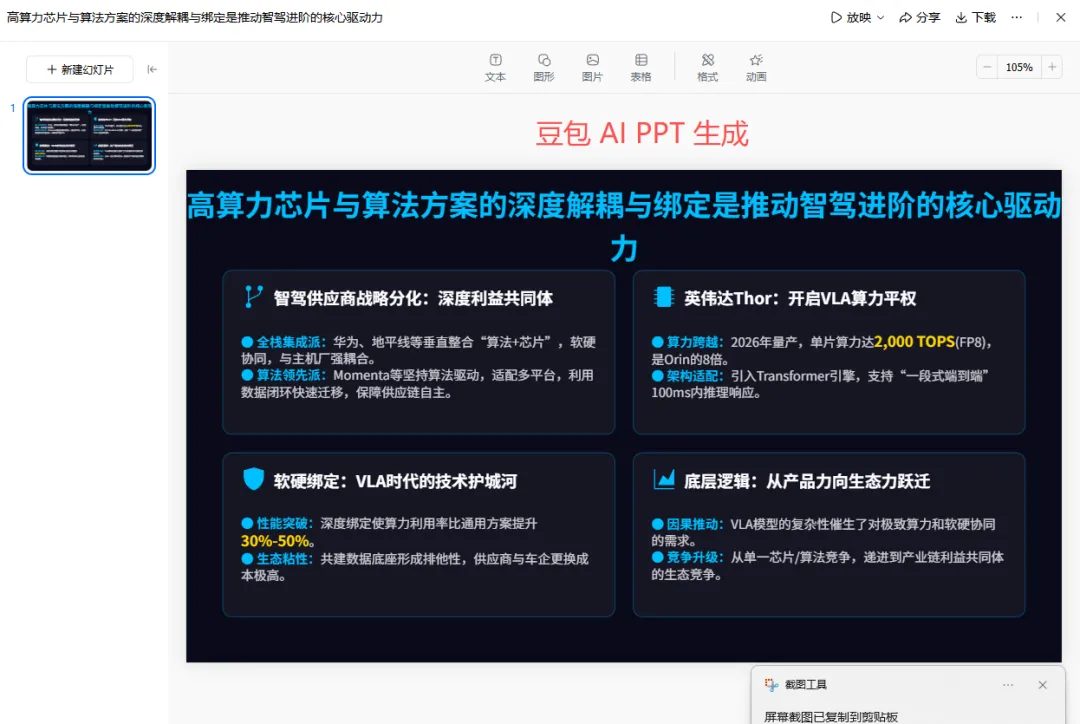1080x724 pixels.
Task: Close the PPT editor window
Action: click(x=1061, y=17)
